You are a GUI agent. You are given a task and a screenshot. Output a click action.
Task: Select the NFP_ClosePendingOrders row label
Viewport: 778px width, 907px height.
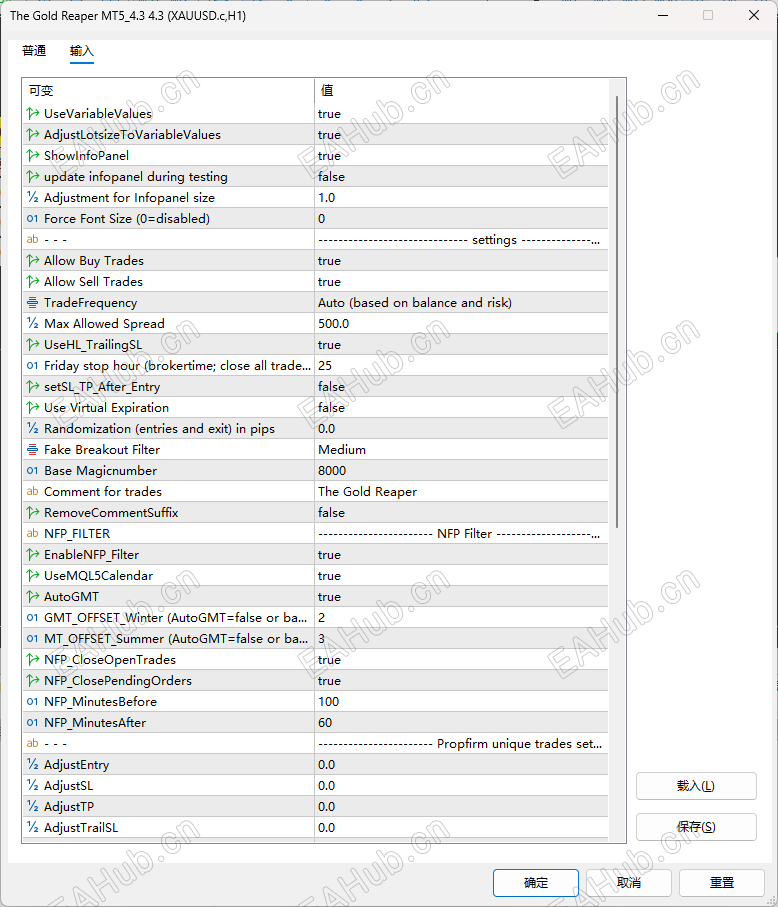tap(118, 681)
